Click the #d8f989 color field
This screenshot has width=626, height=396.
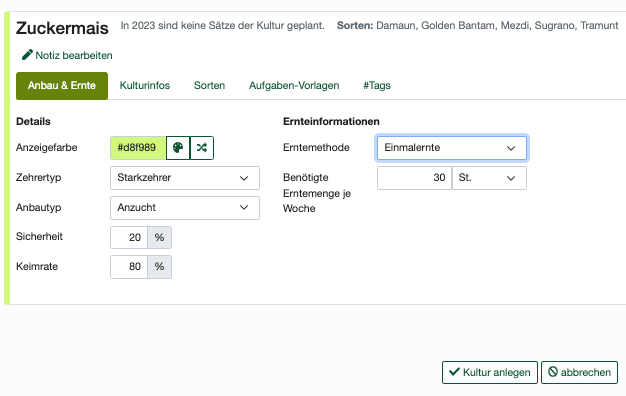[x=138, y=148]
